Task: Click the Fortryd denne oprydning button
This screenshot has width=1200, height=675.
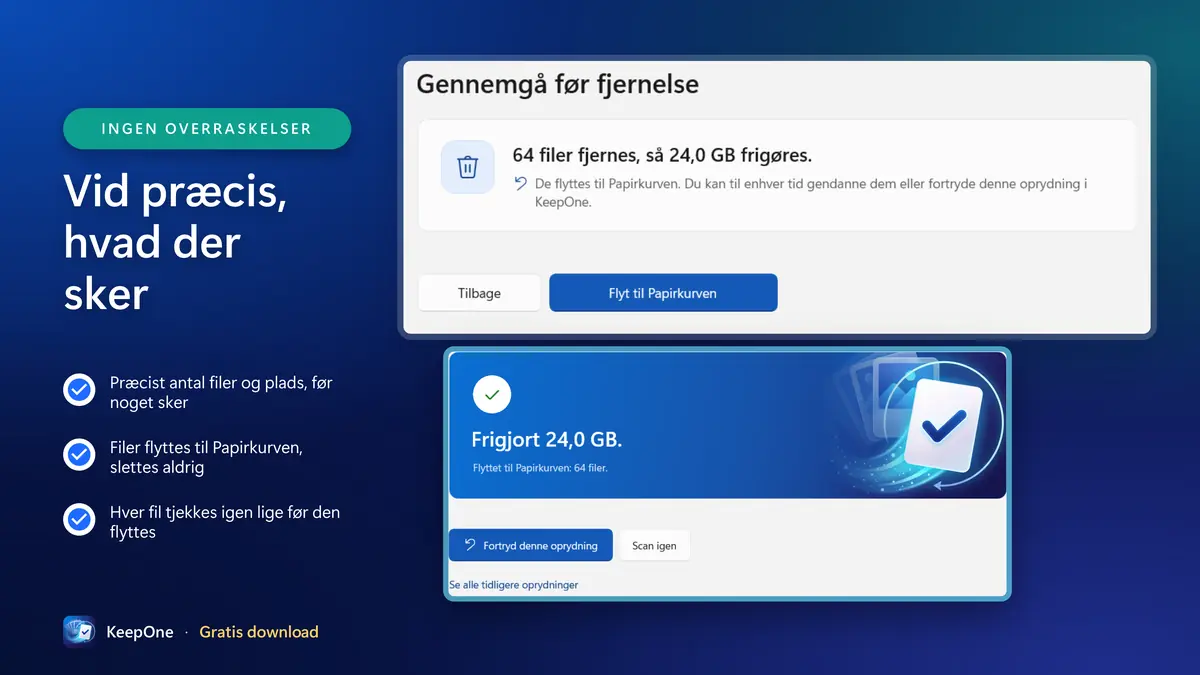Action: point(531,545)
